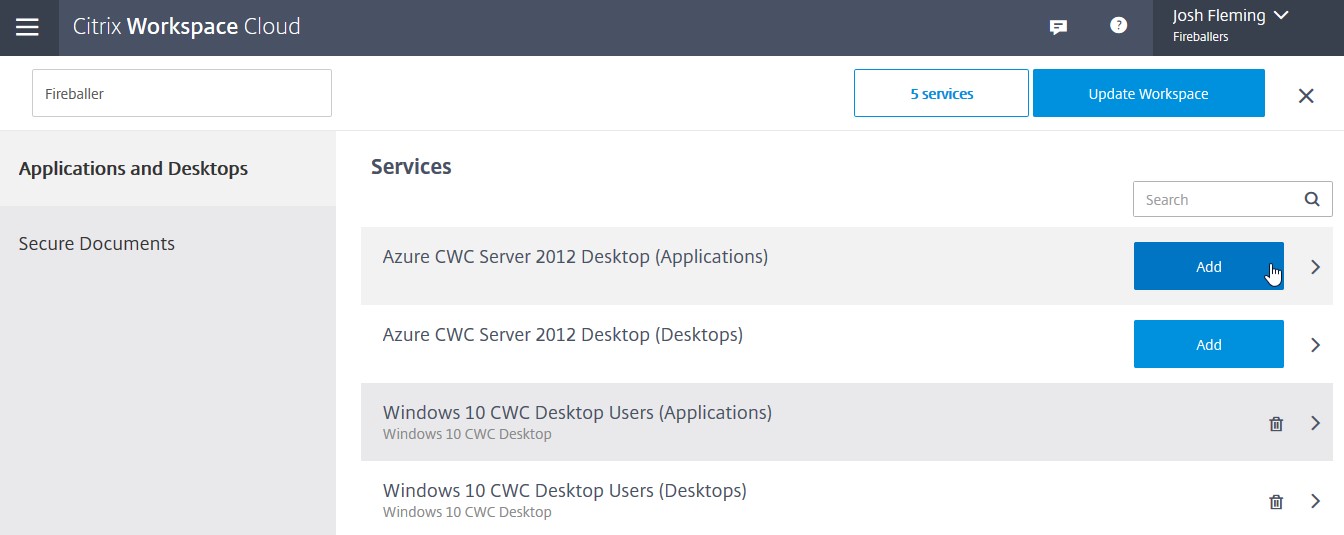
Task: Expand Windows 10 CWC Desktop Users (Desktops) chevron
Action: click(1315, 501)
